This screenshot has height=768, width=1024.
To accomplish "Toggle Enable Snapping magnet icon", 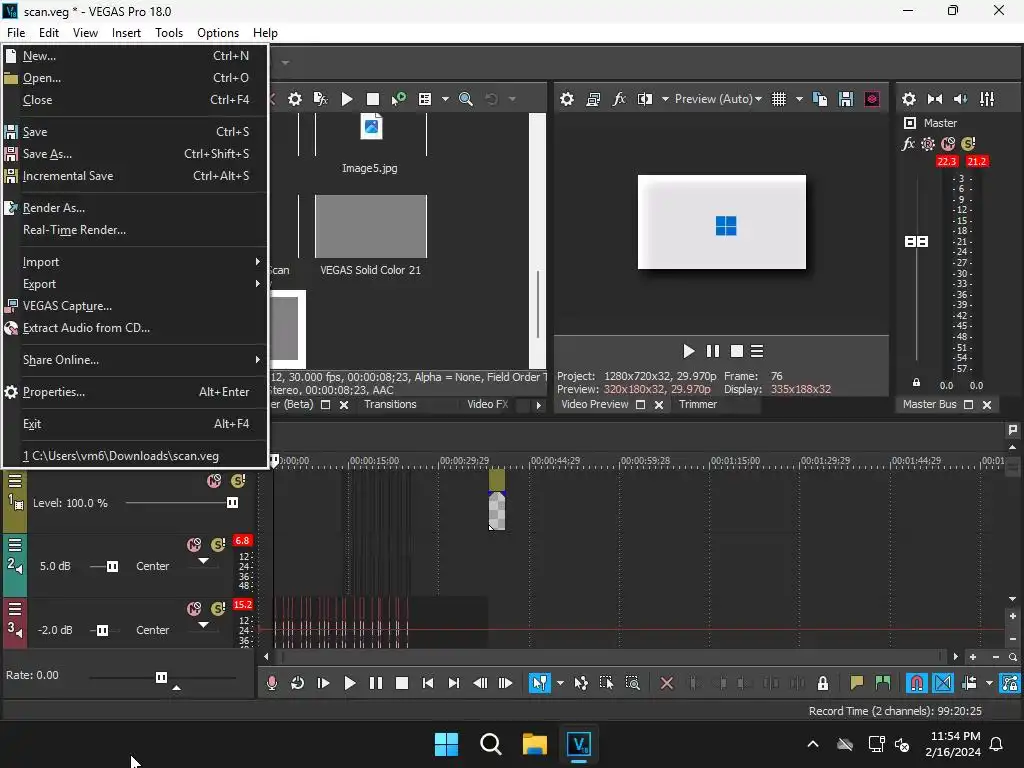I will click(916, 683).
